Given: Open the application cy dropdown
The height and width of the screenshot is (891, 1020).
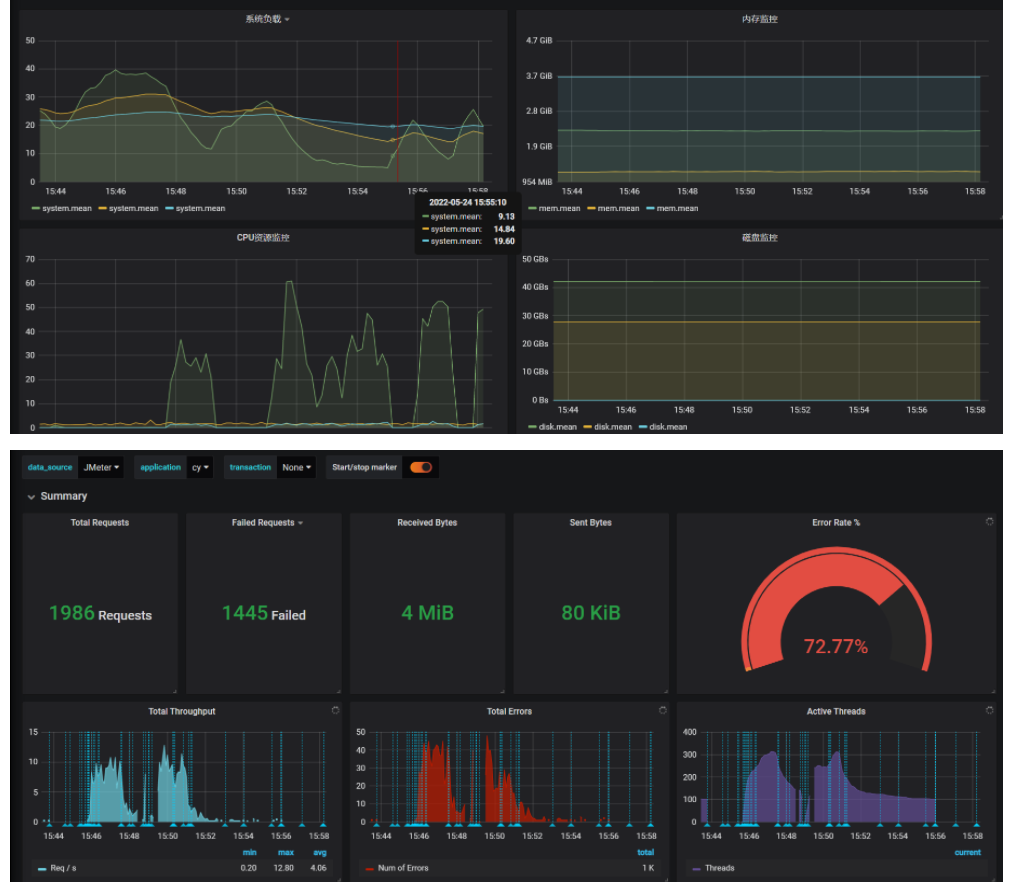Looking at the screenshot, I should (x=200, y=467).
